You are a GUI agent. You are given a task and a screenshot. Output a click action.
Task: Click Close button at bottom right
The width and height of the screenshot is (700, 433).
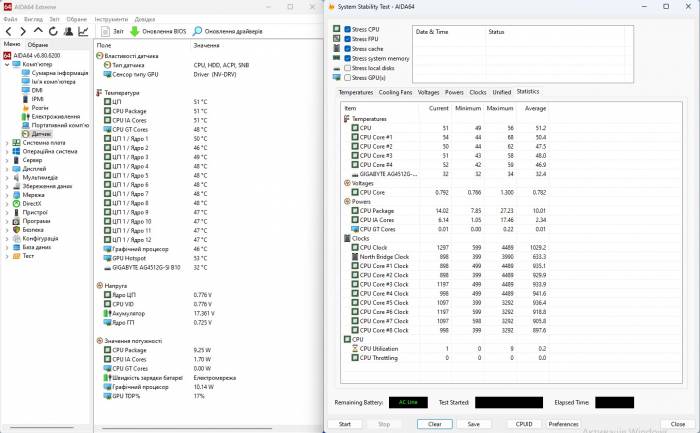click(678, 424)
